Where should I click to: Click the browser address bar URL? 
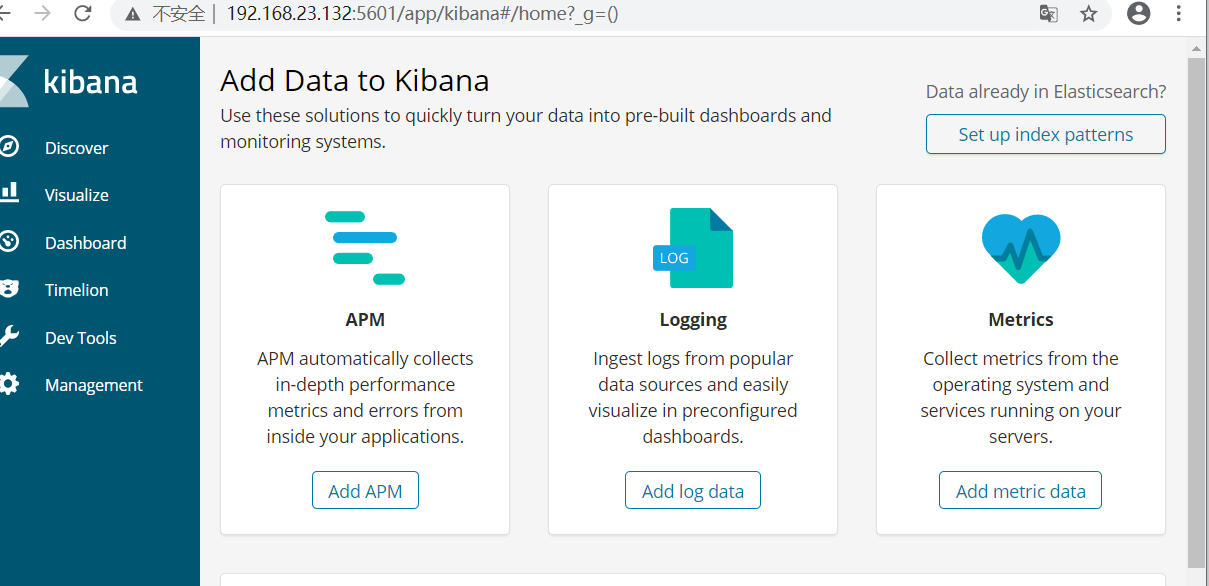coord(422,15)
